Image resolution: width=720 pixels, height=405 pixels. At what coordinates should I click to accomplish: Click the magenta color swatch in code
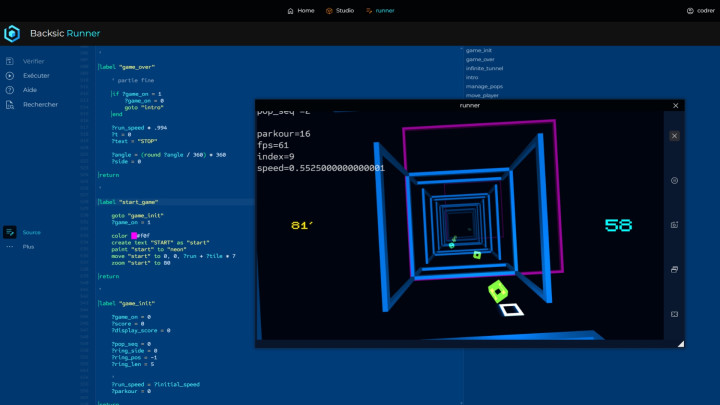pyautogui.click(x=134, y=235)
